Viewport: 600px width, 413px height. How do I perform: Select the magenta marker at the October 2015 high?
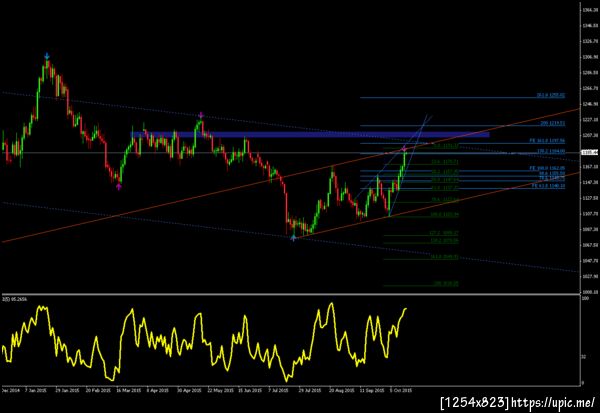[404, 148]
